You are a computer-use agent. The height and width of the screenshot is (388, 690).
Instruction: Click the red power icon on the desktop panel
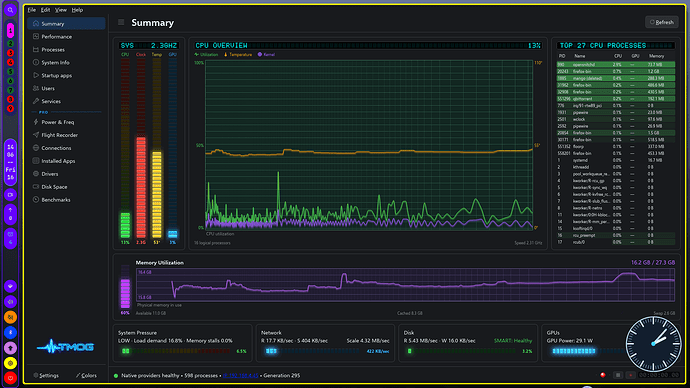coord(10,378)
